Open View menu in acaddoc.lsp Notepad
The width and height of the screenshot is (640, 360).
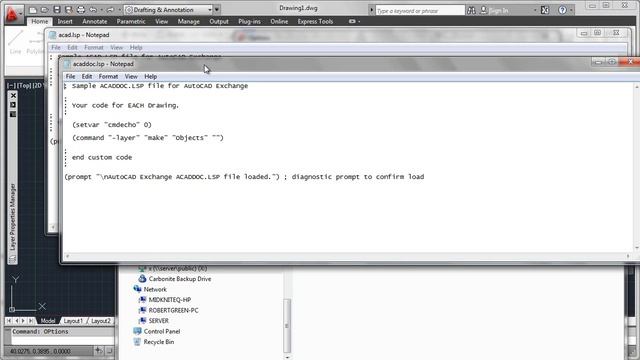(x=131, y=76)
